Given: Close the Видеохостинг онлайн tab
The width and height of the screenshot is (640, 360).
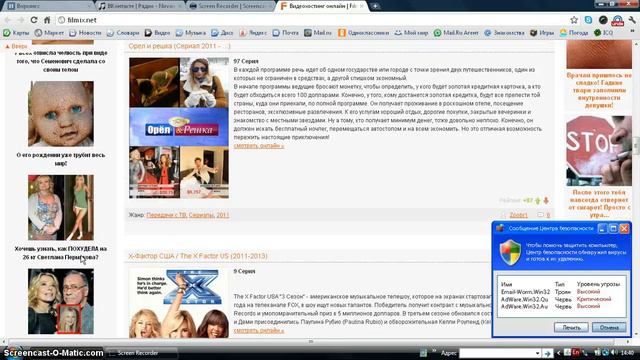Looking at the screenshot, I should tap(361, 6).
